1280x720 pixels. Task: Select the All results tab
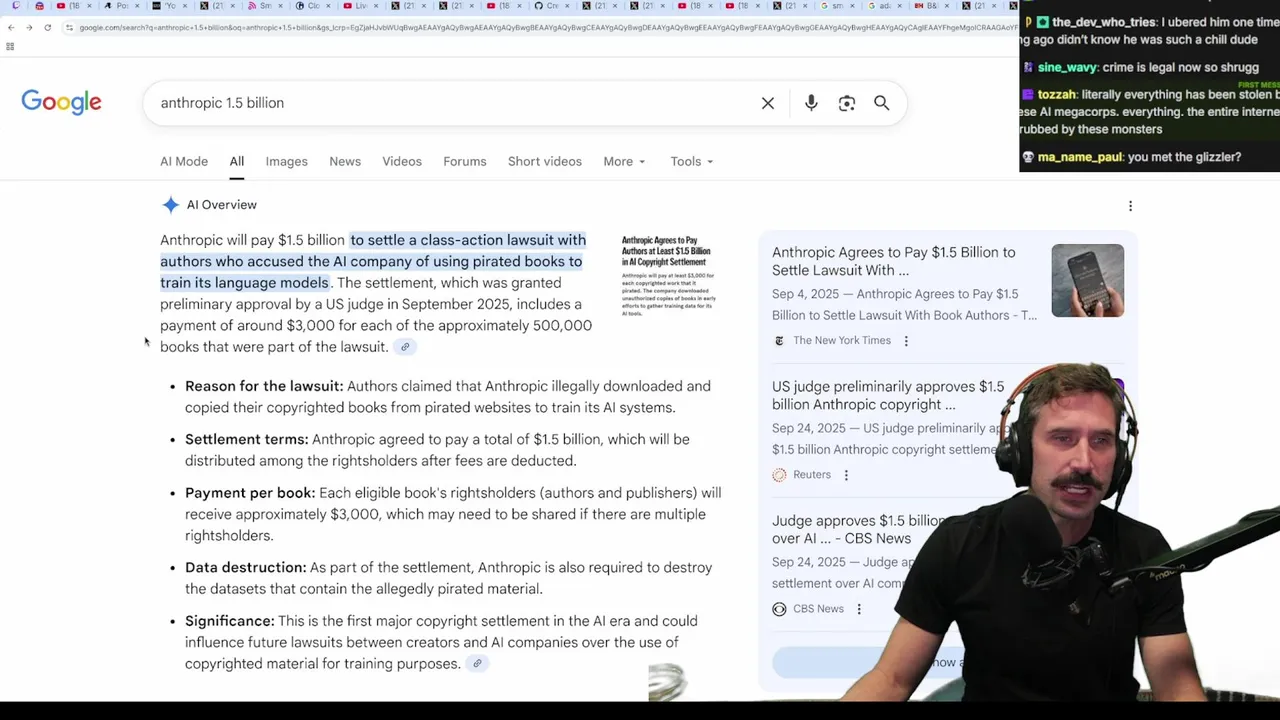pos(236,161)
